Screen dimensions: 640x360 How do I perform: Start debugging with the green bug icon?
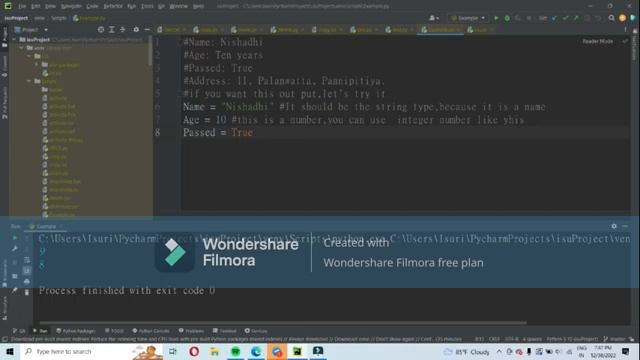click(x=507, y=18)
